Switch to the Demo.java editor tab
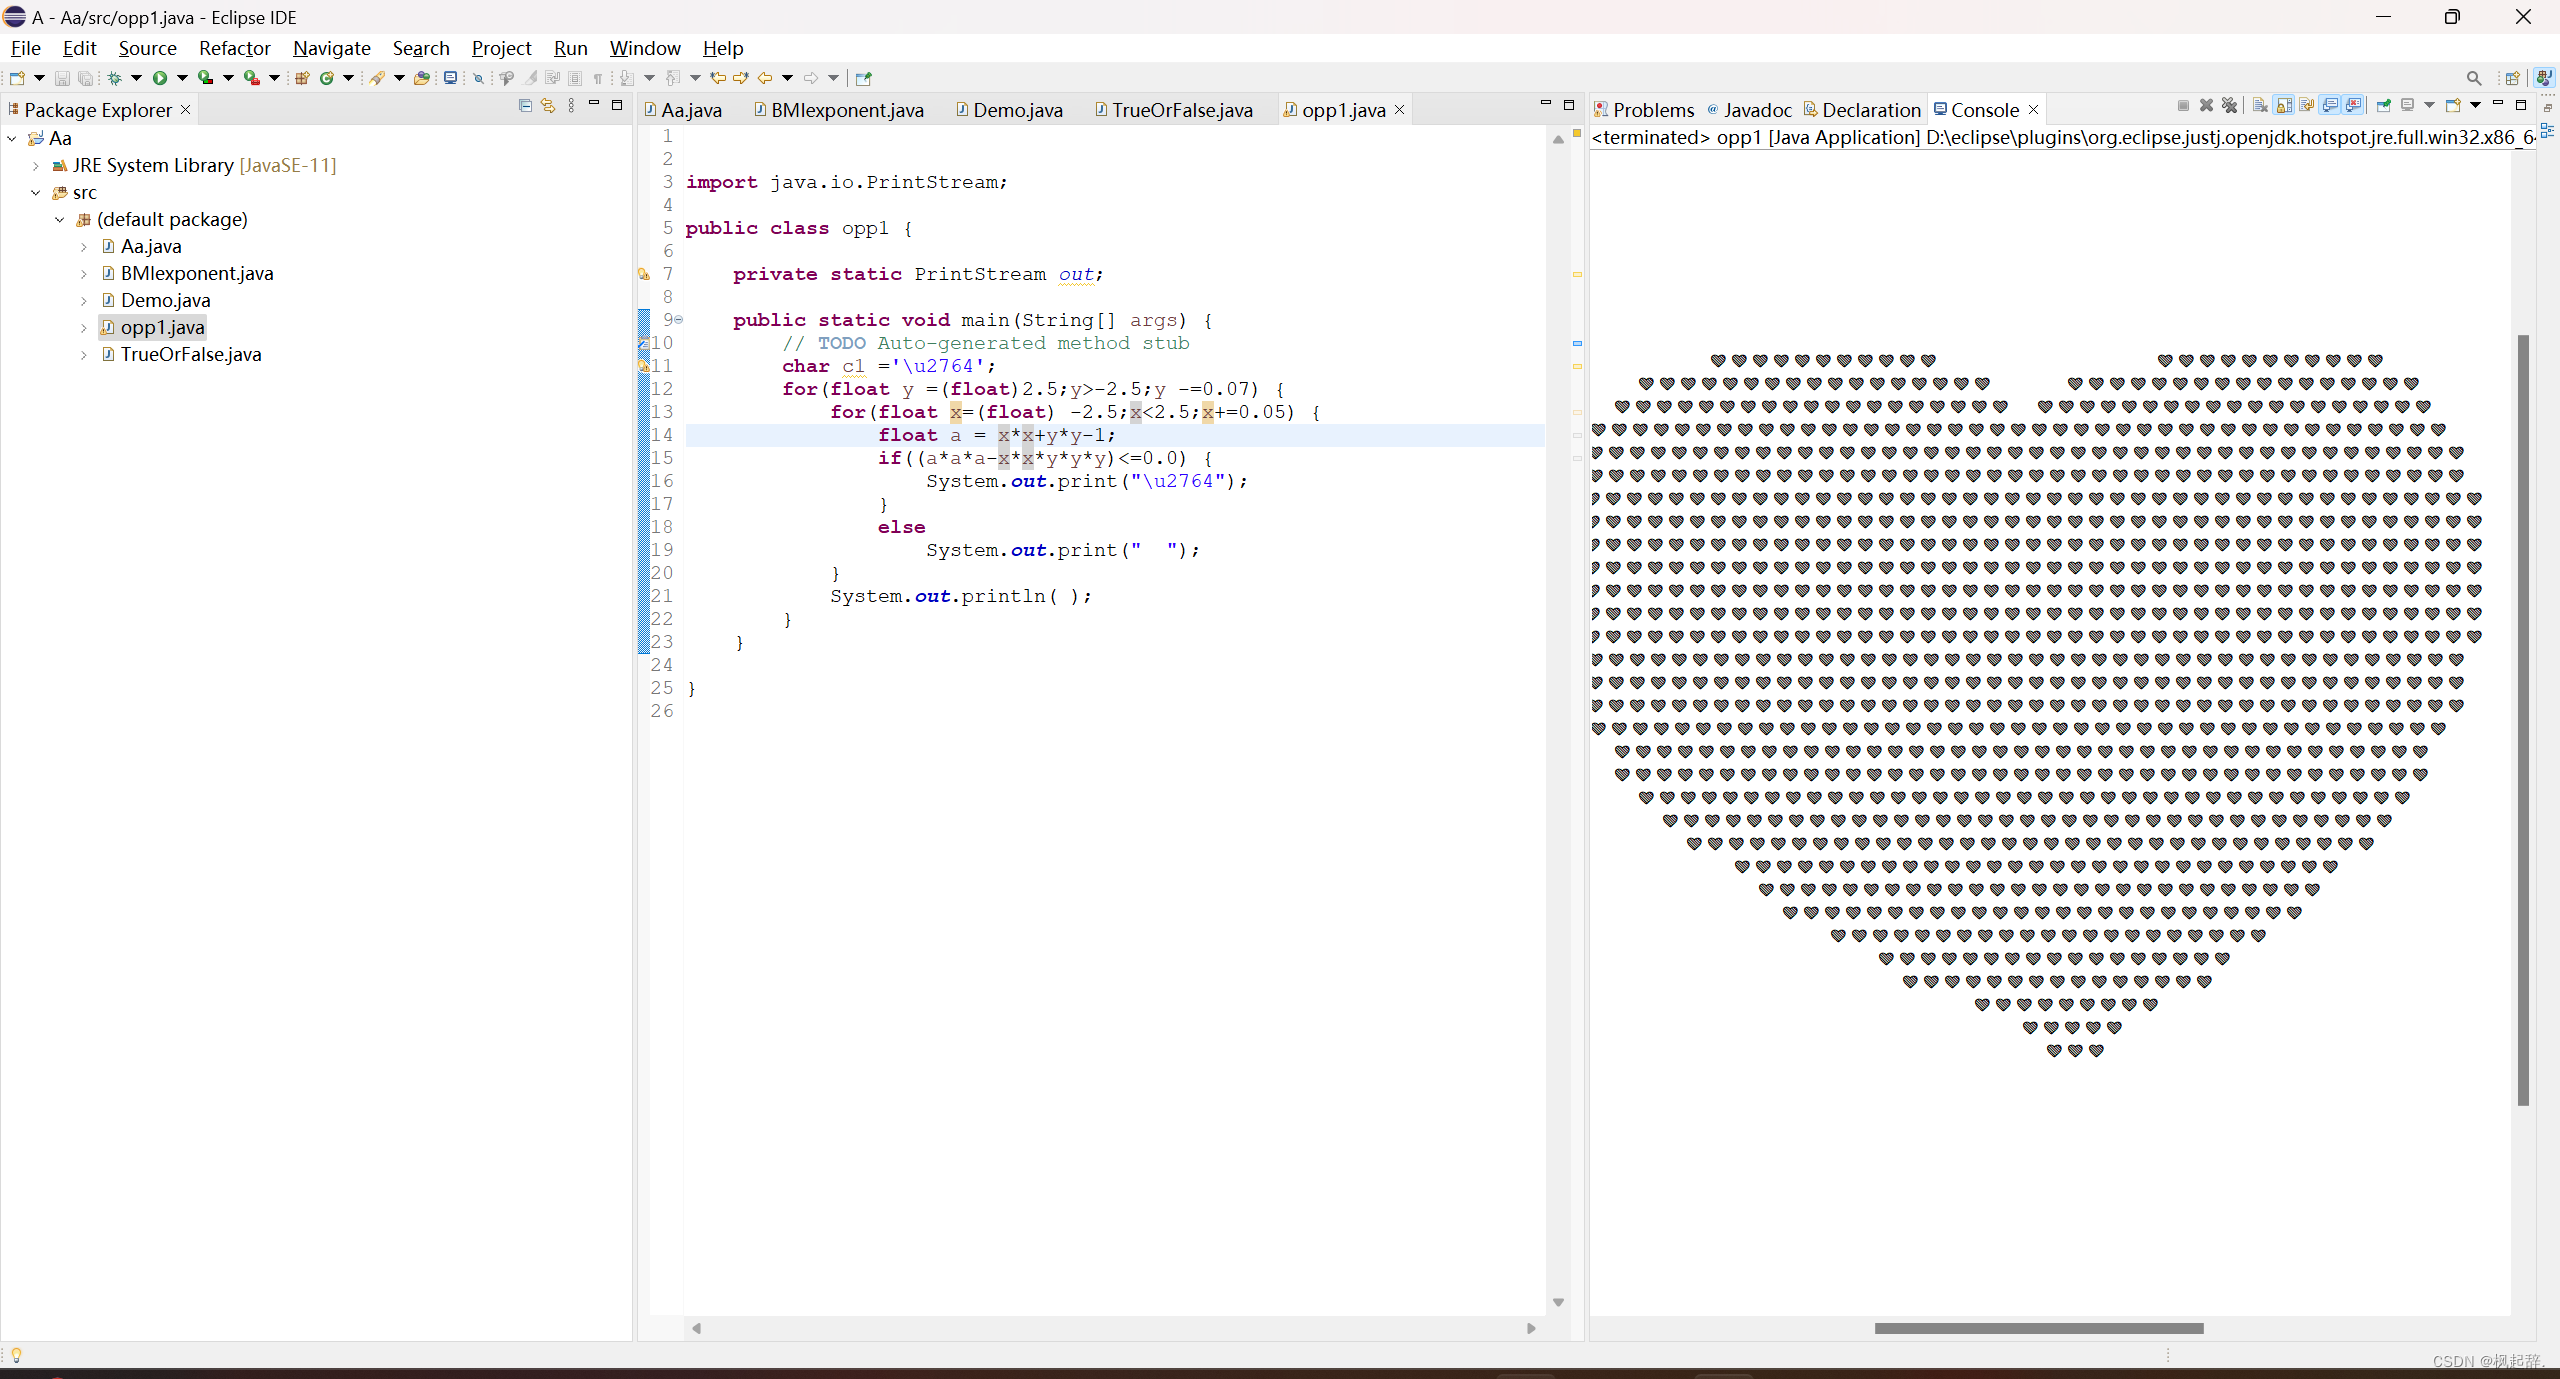 click(1016, 110)
